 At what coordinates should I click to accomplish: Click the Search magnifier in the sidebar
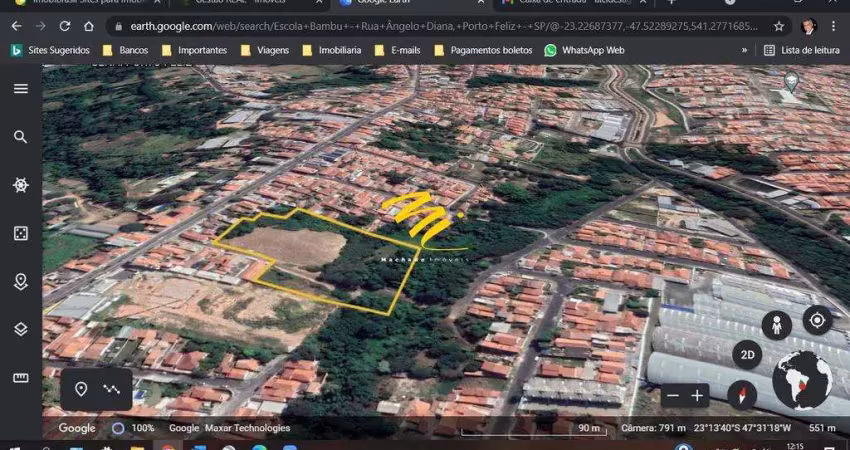point(20,137)
